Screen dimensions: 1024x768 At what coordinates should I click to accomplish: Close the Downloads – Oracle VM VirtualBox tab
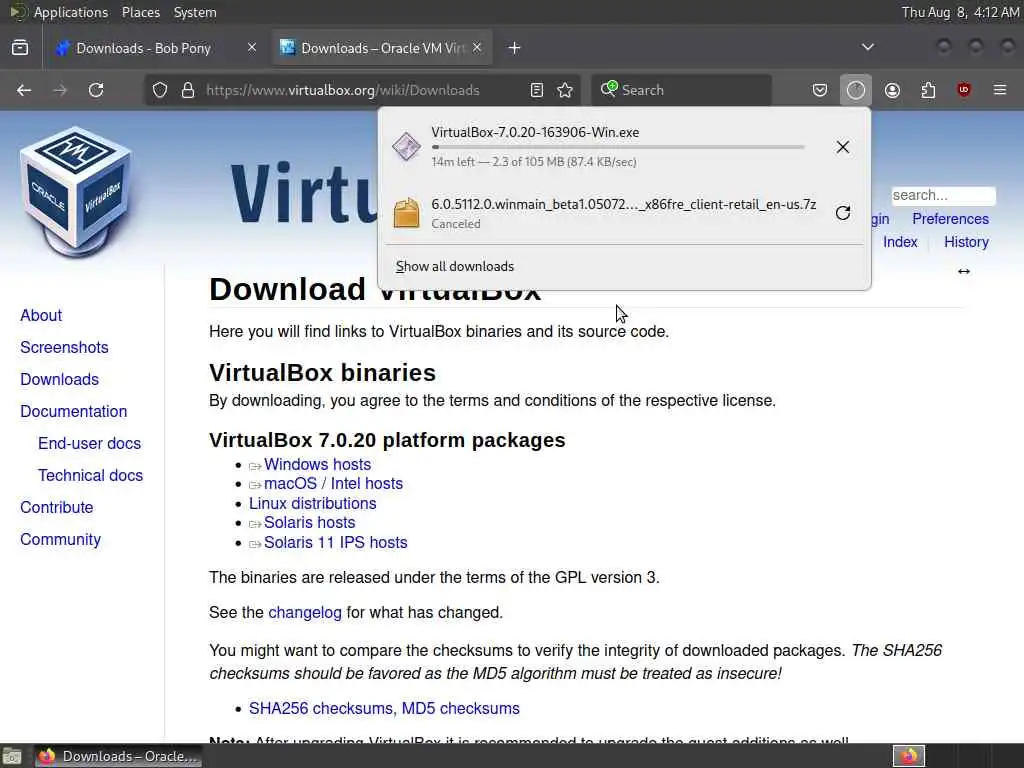coord(477,47)
